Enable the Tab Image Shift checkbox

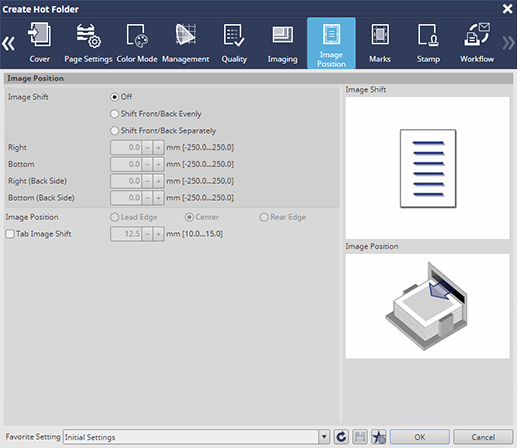click(10, 234)
